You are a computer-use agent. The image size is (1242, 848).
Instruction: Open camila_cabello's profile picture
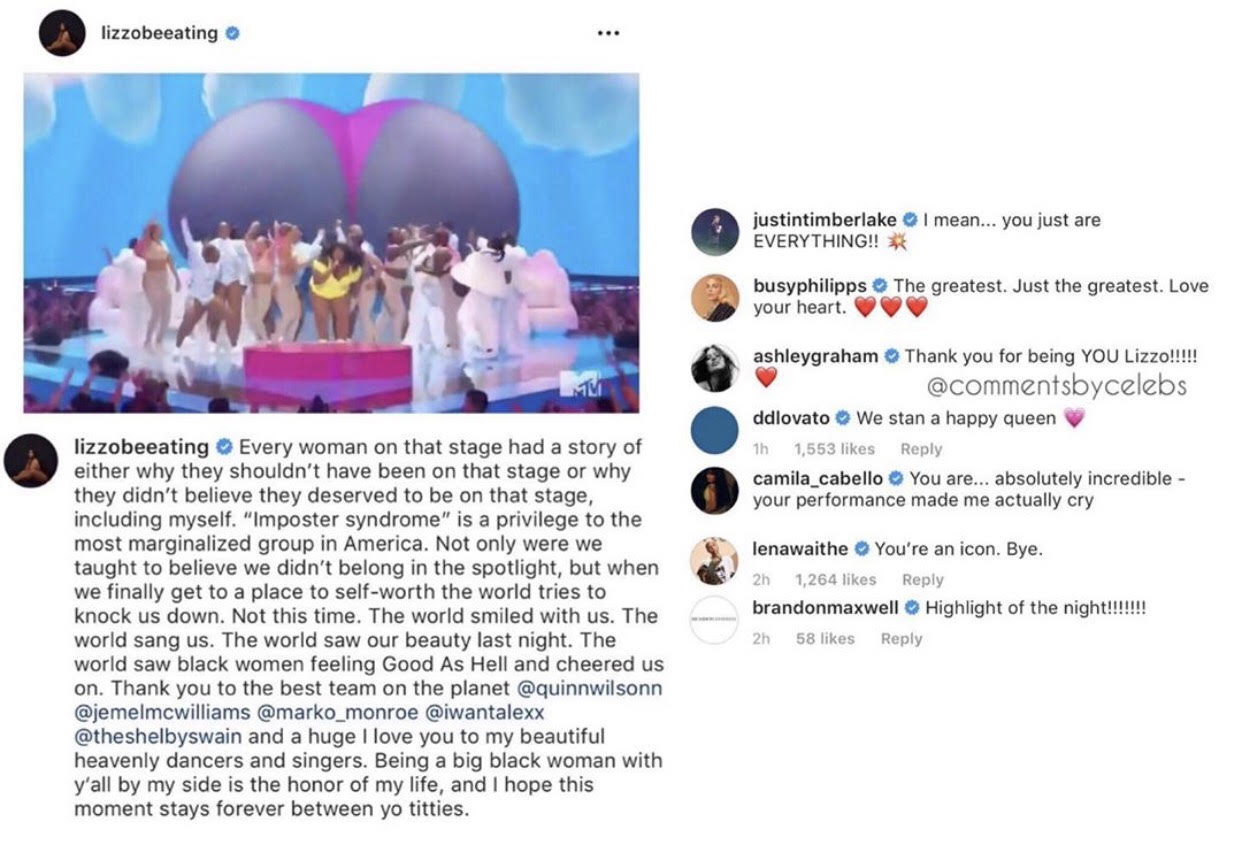coord(716,490)
